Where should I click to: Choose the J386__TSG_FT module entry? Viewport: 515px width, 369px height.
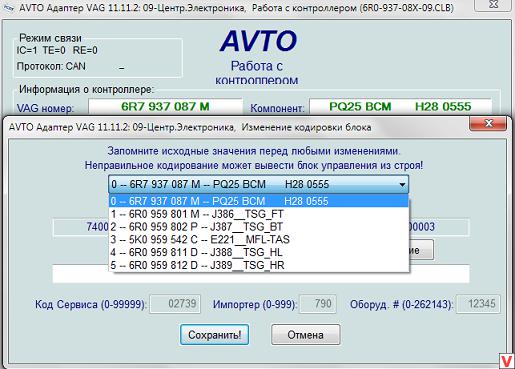click(259, 214)
